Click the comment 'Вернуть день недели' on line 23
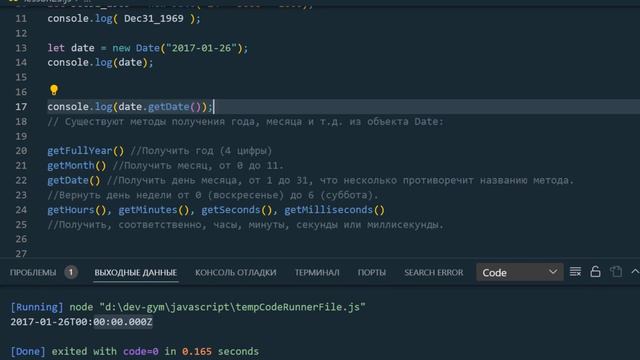This screenshot has height=360, width=640. click(x=213, y=195)
